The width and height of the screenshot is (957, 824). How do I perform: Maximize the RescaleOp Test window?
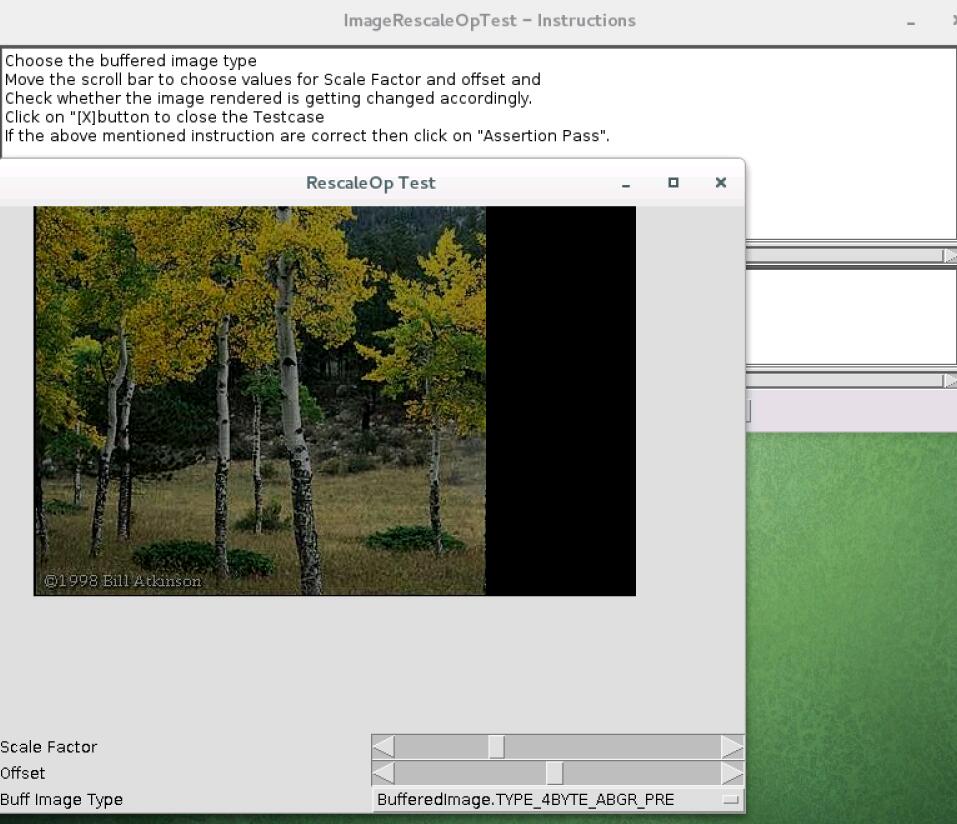[673, 183]
